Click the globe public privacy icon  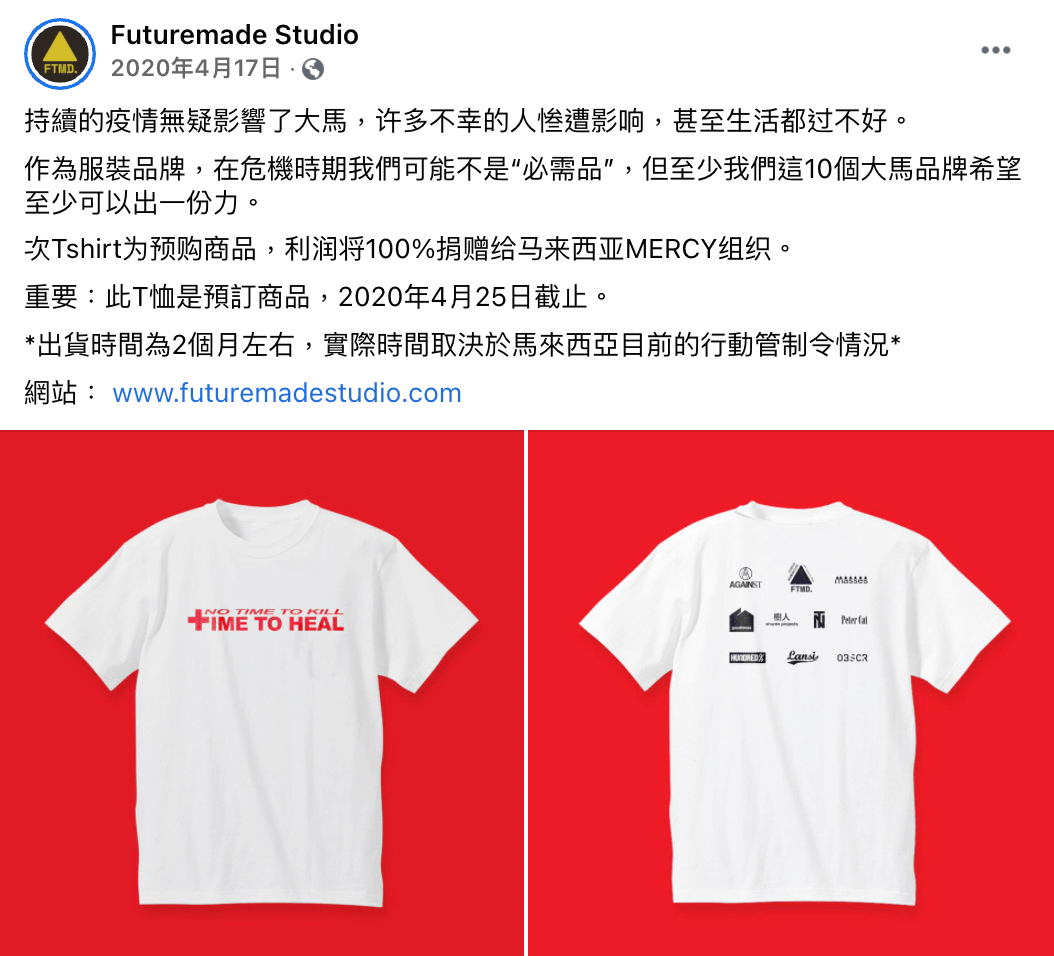pyautogui.click(x=313, y=69)
